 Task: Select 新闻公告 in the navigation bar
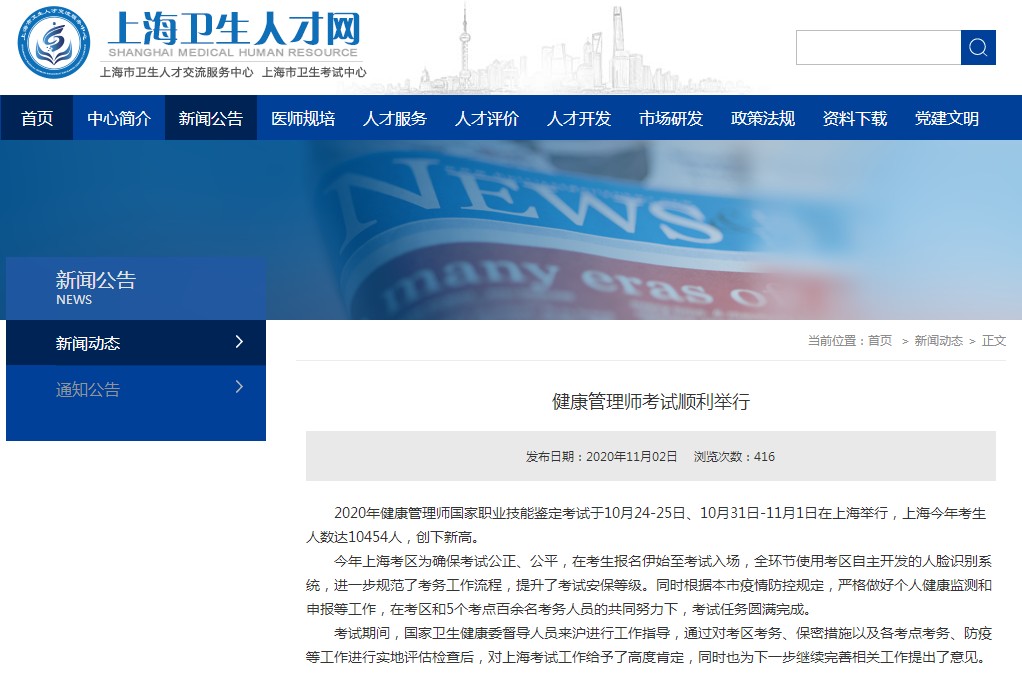211,118
